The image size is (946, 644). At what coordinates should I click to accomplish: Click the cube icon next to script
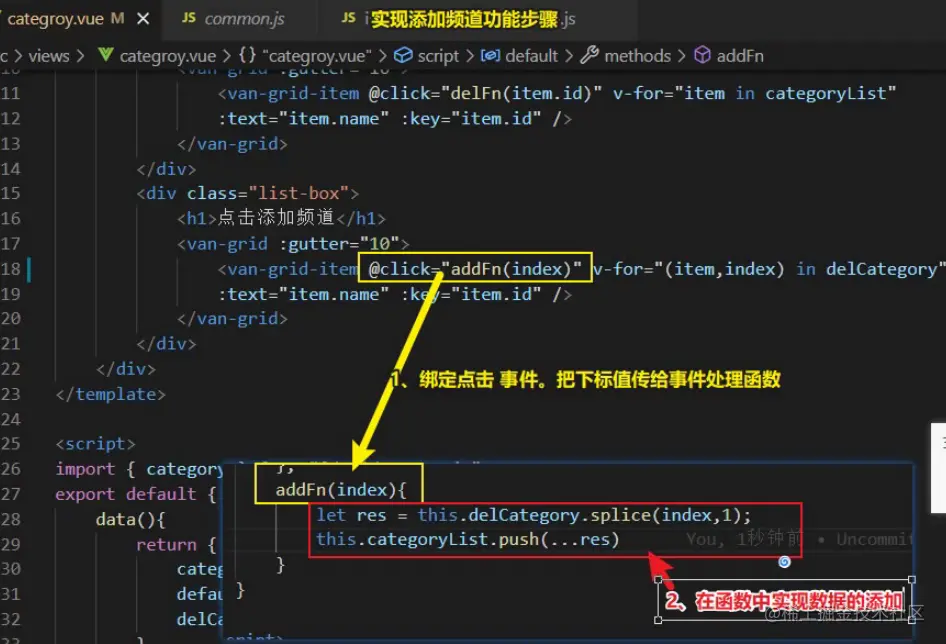403,56
